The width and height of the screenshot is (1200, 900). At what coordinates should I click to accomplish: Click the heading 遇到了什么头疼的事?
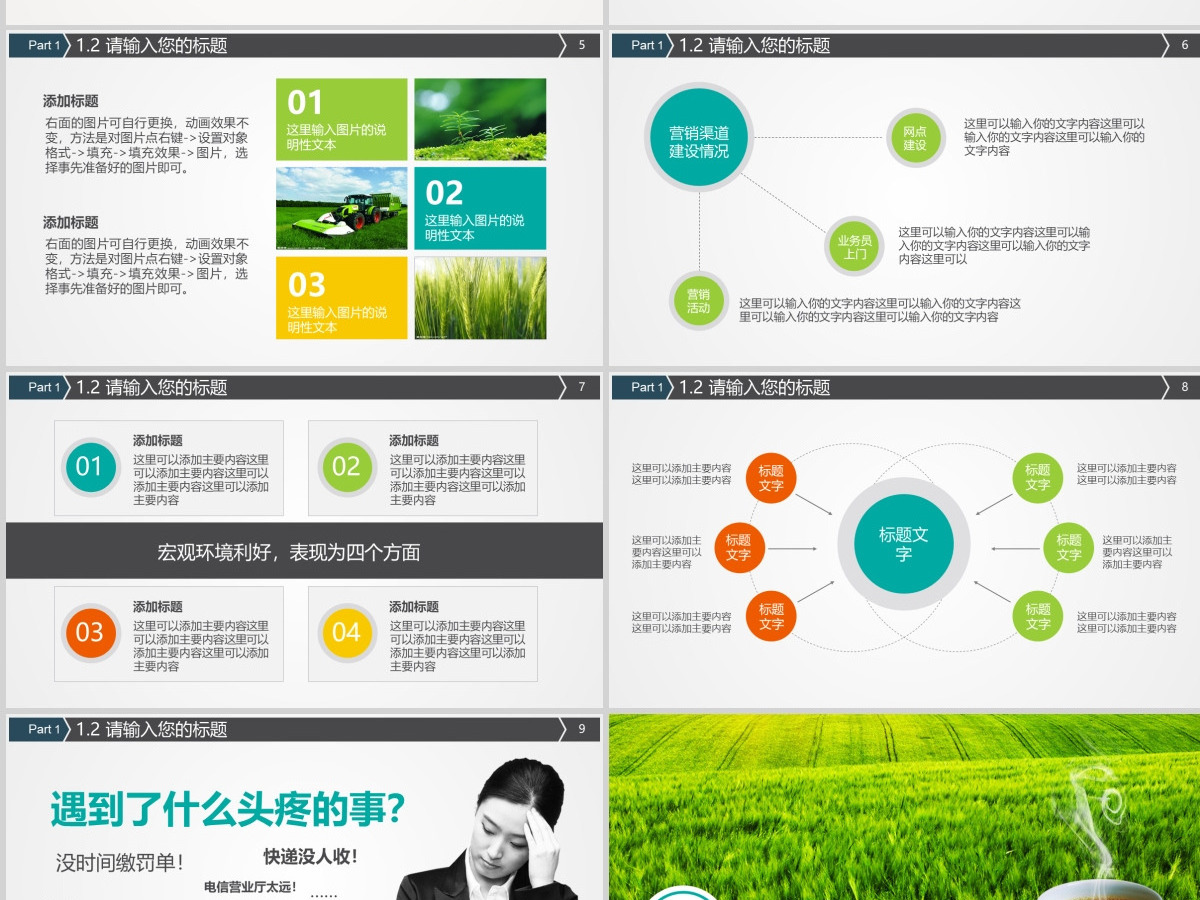point(229,808)
